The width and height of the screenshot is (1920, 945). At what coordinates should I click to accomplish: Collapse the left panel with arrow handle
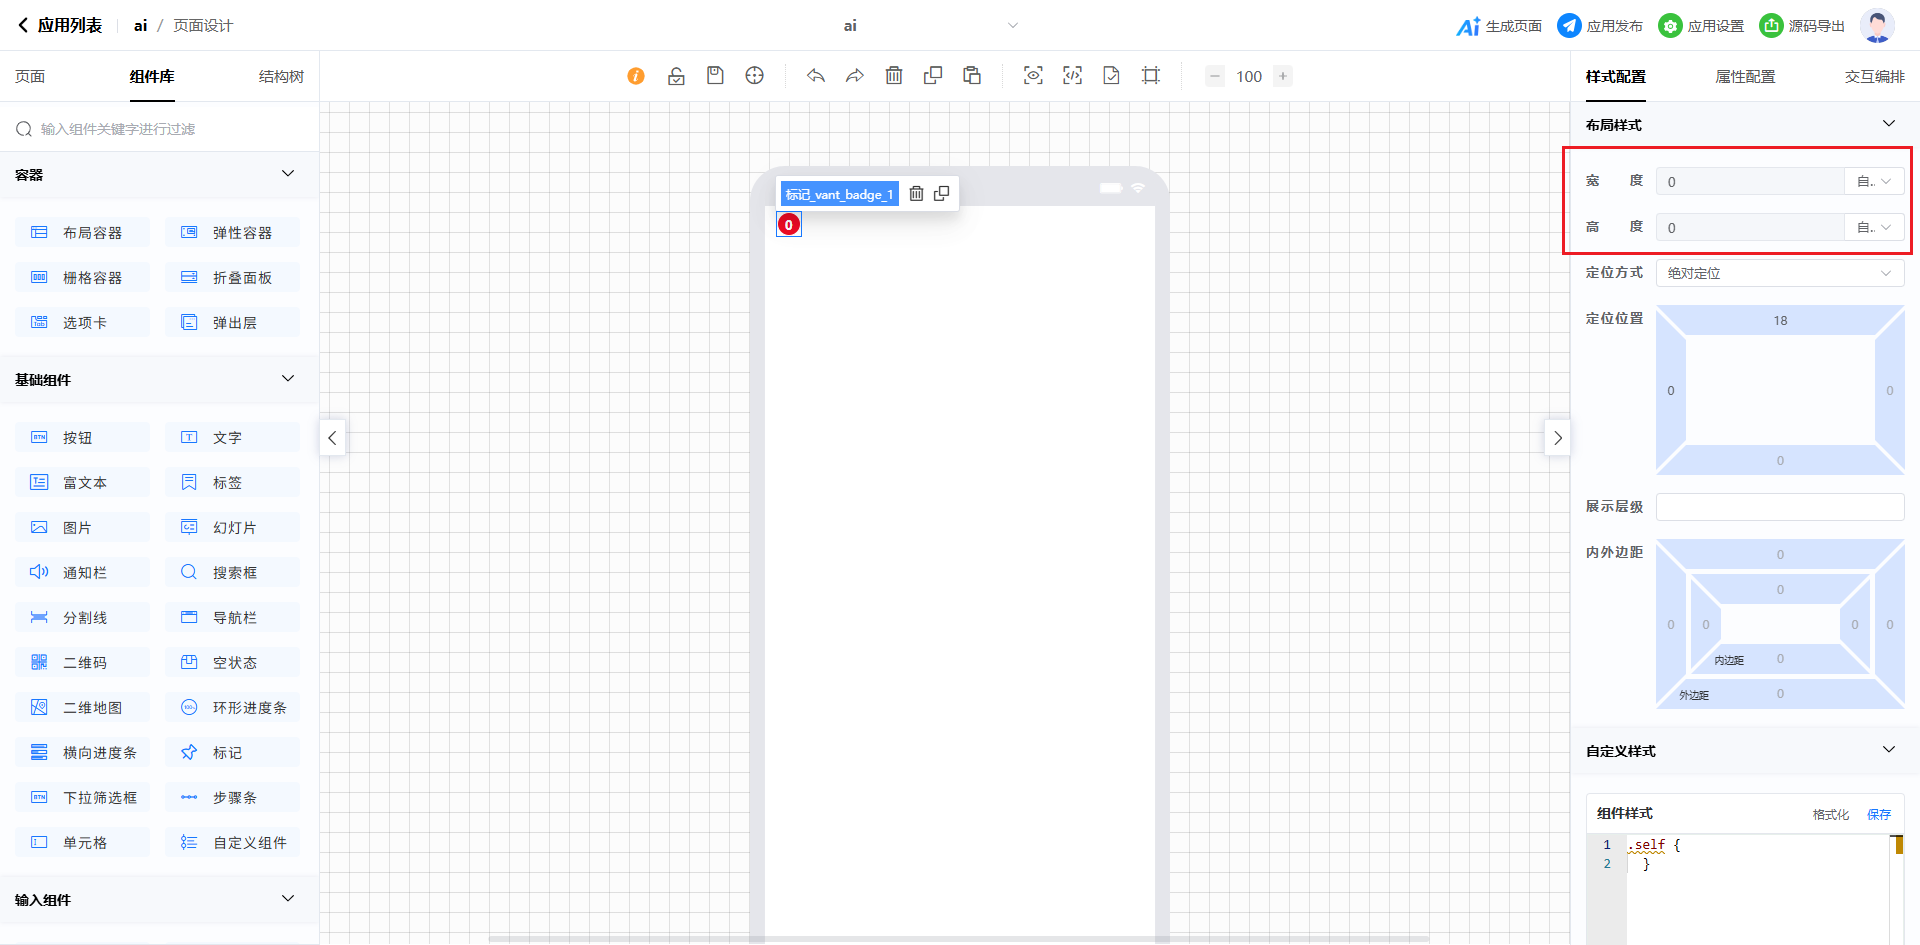(x=332, y=438)
